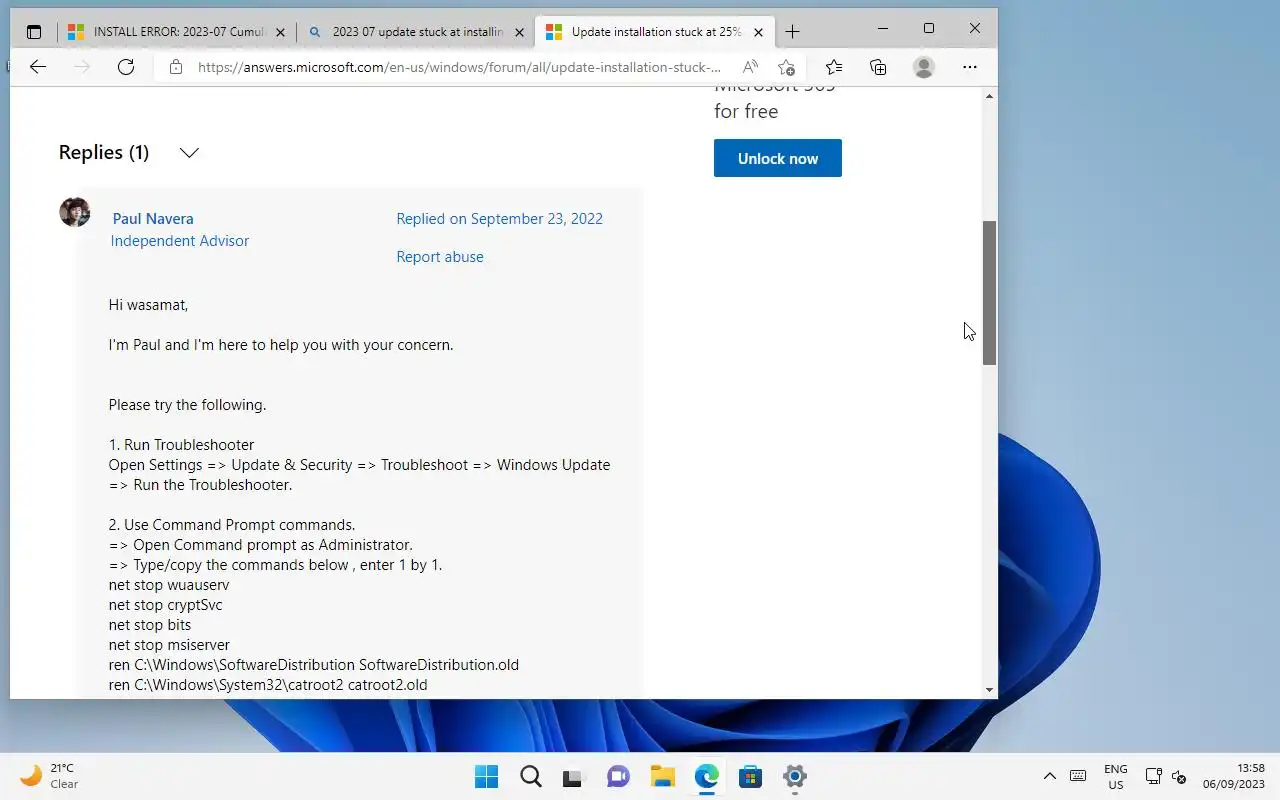Open the touch keyboard tray icon
This screenshot has width=1280, height=800.
pyautogui.click(x=1078, y=776)
